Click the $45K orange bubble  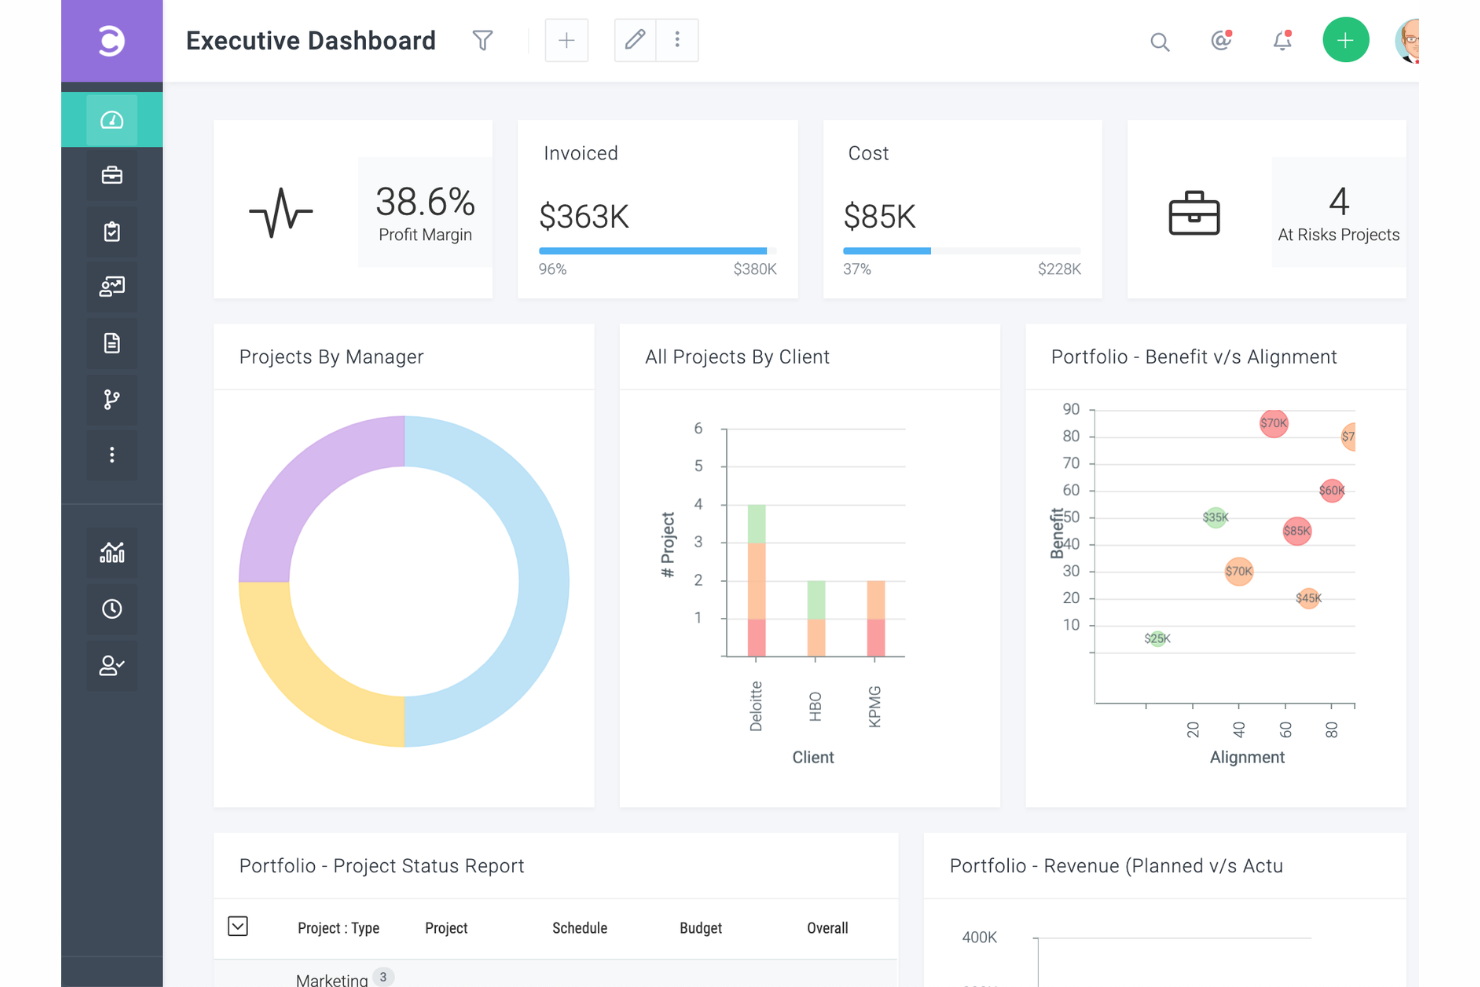click(1309, 598)
